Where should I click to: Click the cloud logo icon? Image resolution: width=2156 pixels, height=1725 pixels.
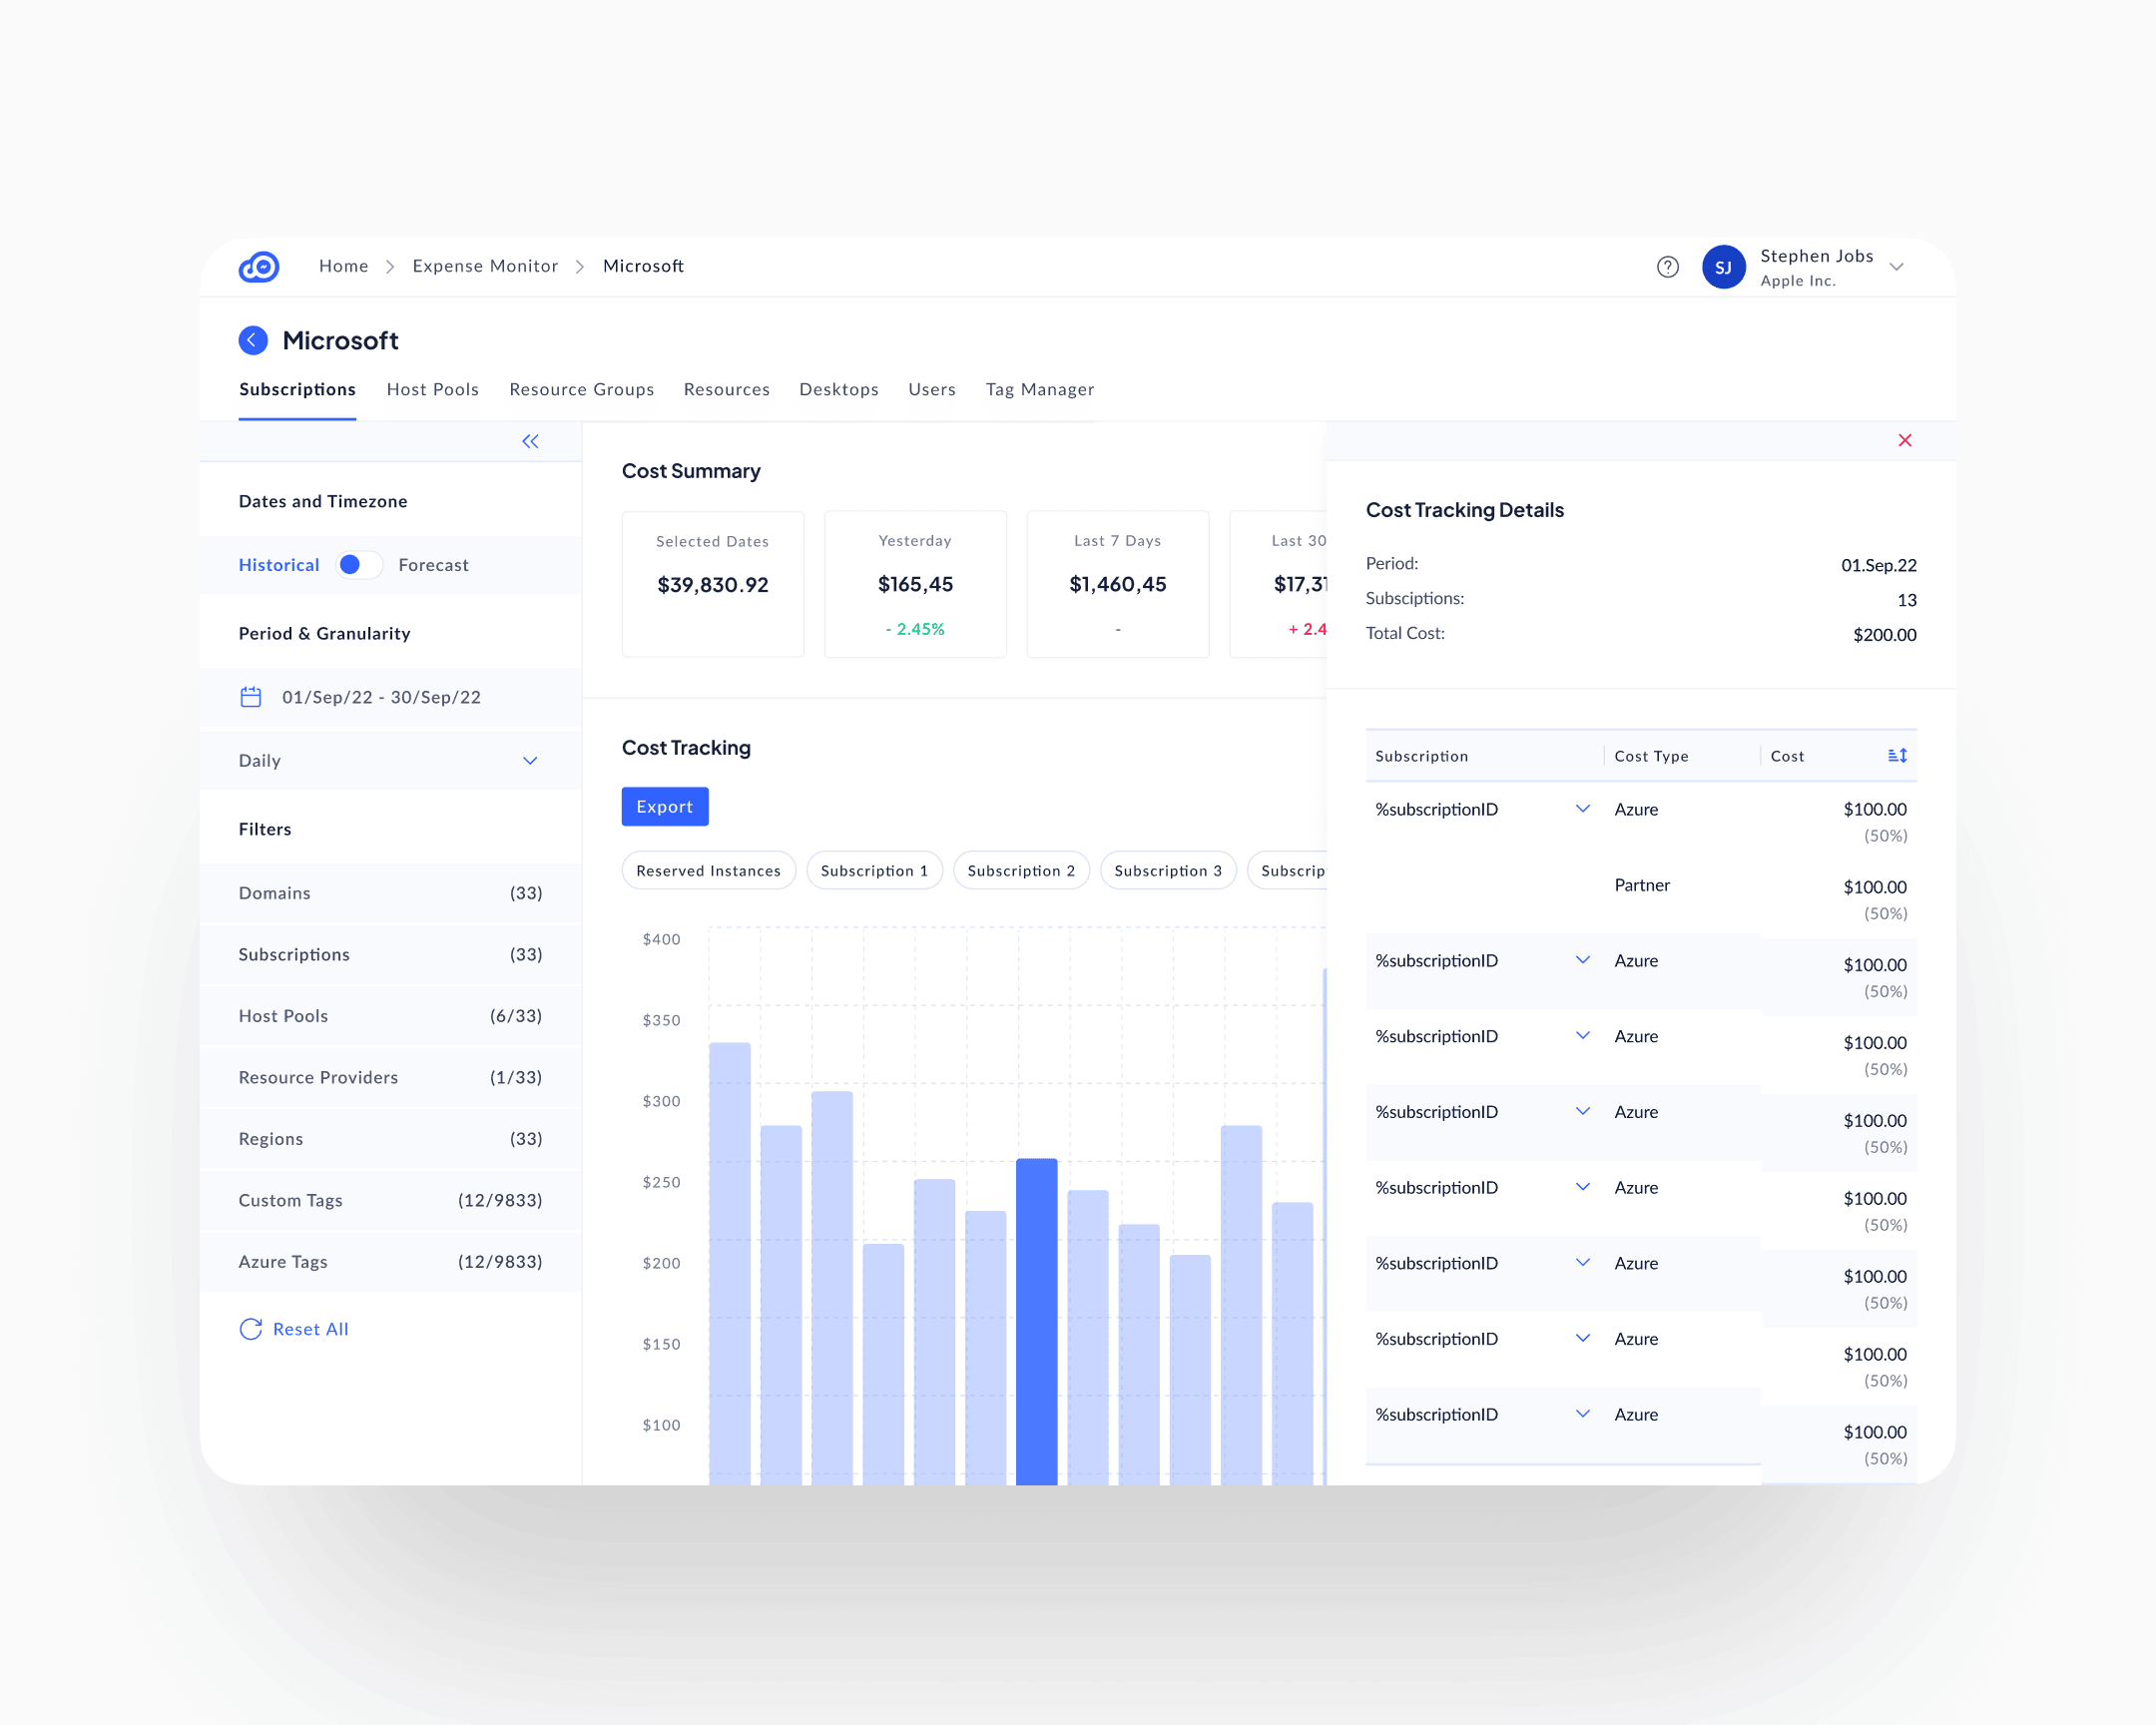[x=259, y=266]
